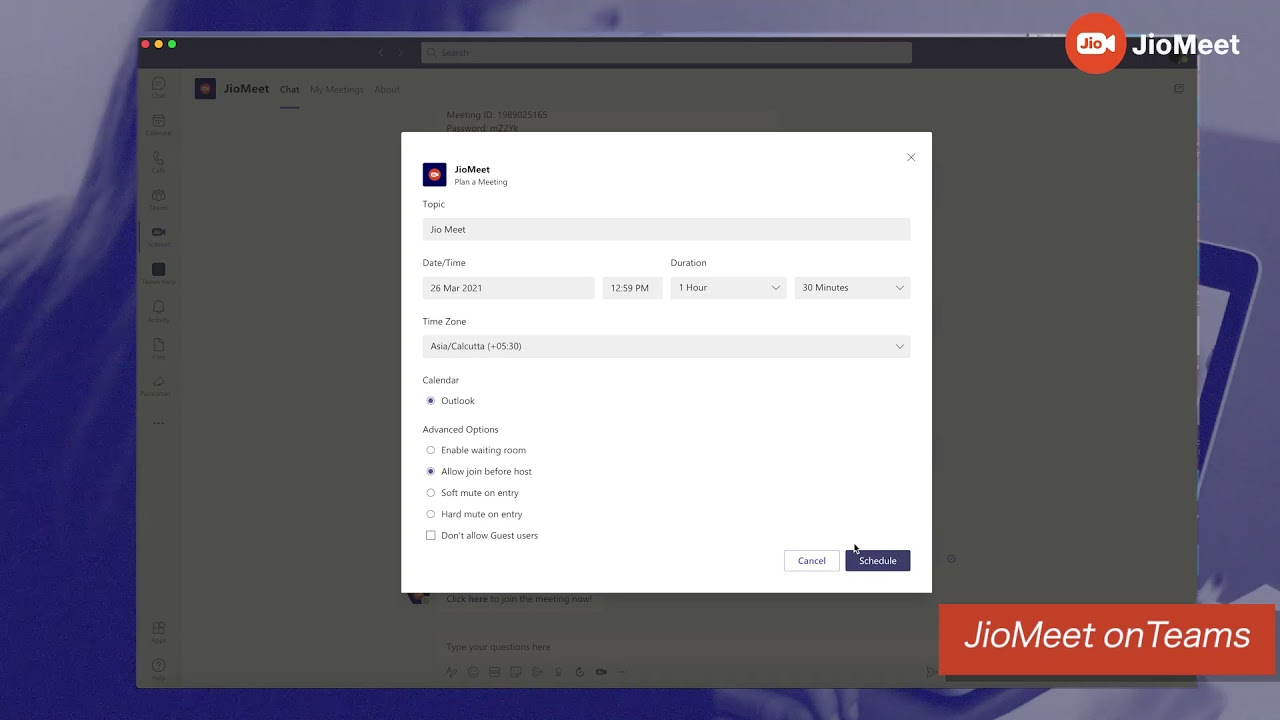
Task: Open the emoji picker in compose bar
Action: coord(473,672)
